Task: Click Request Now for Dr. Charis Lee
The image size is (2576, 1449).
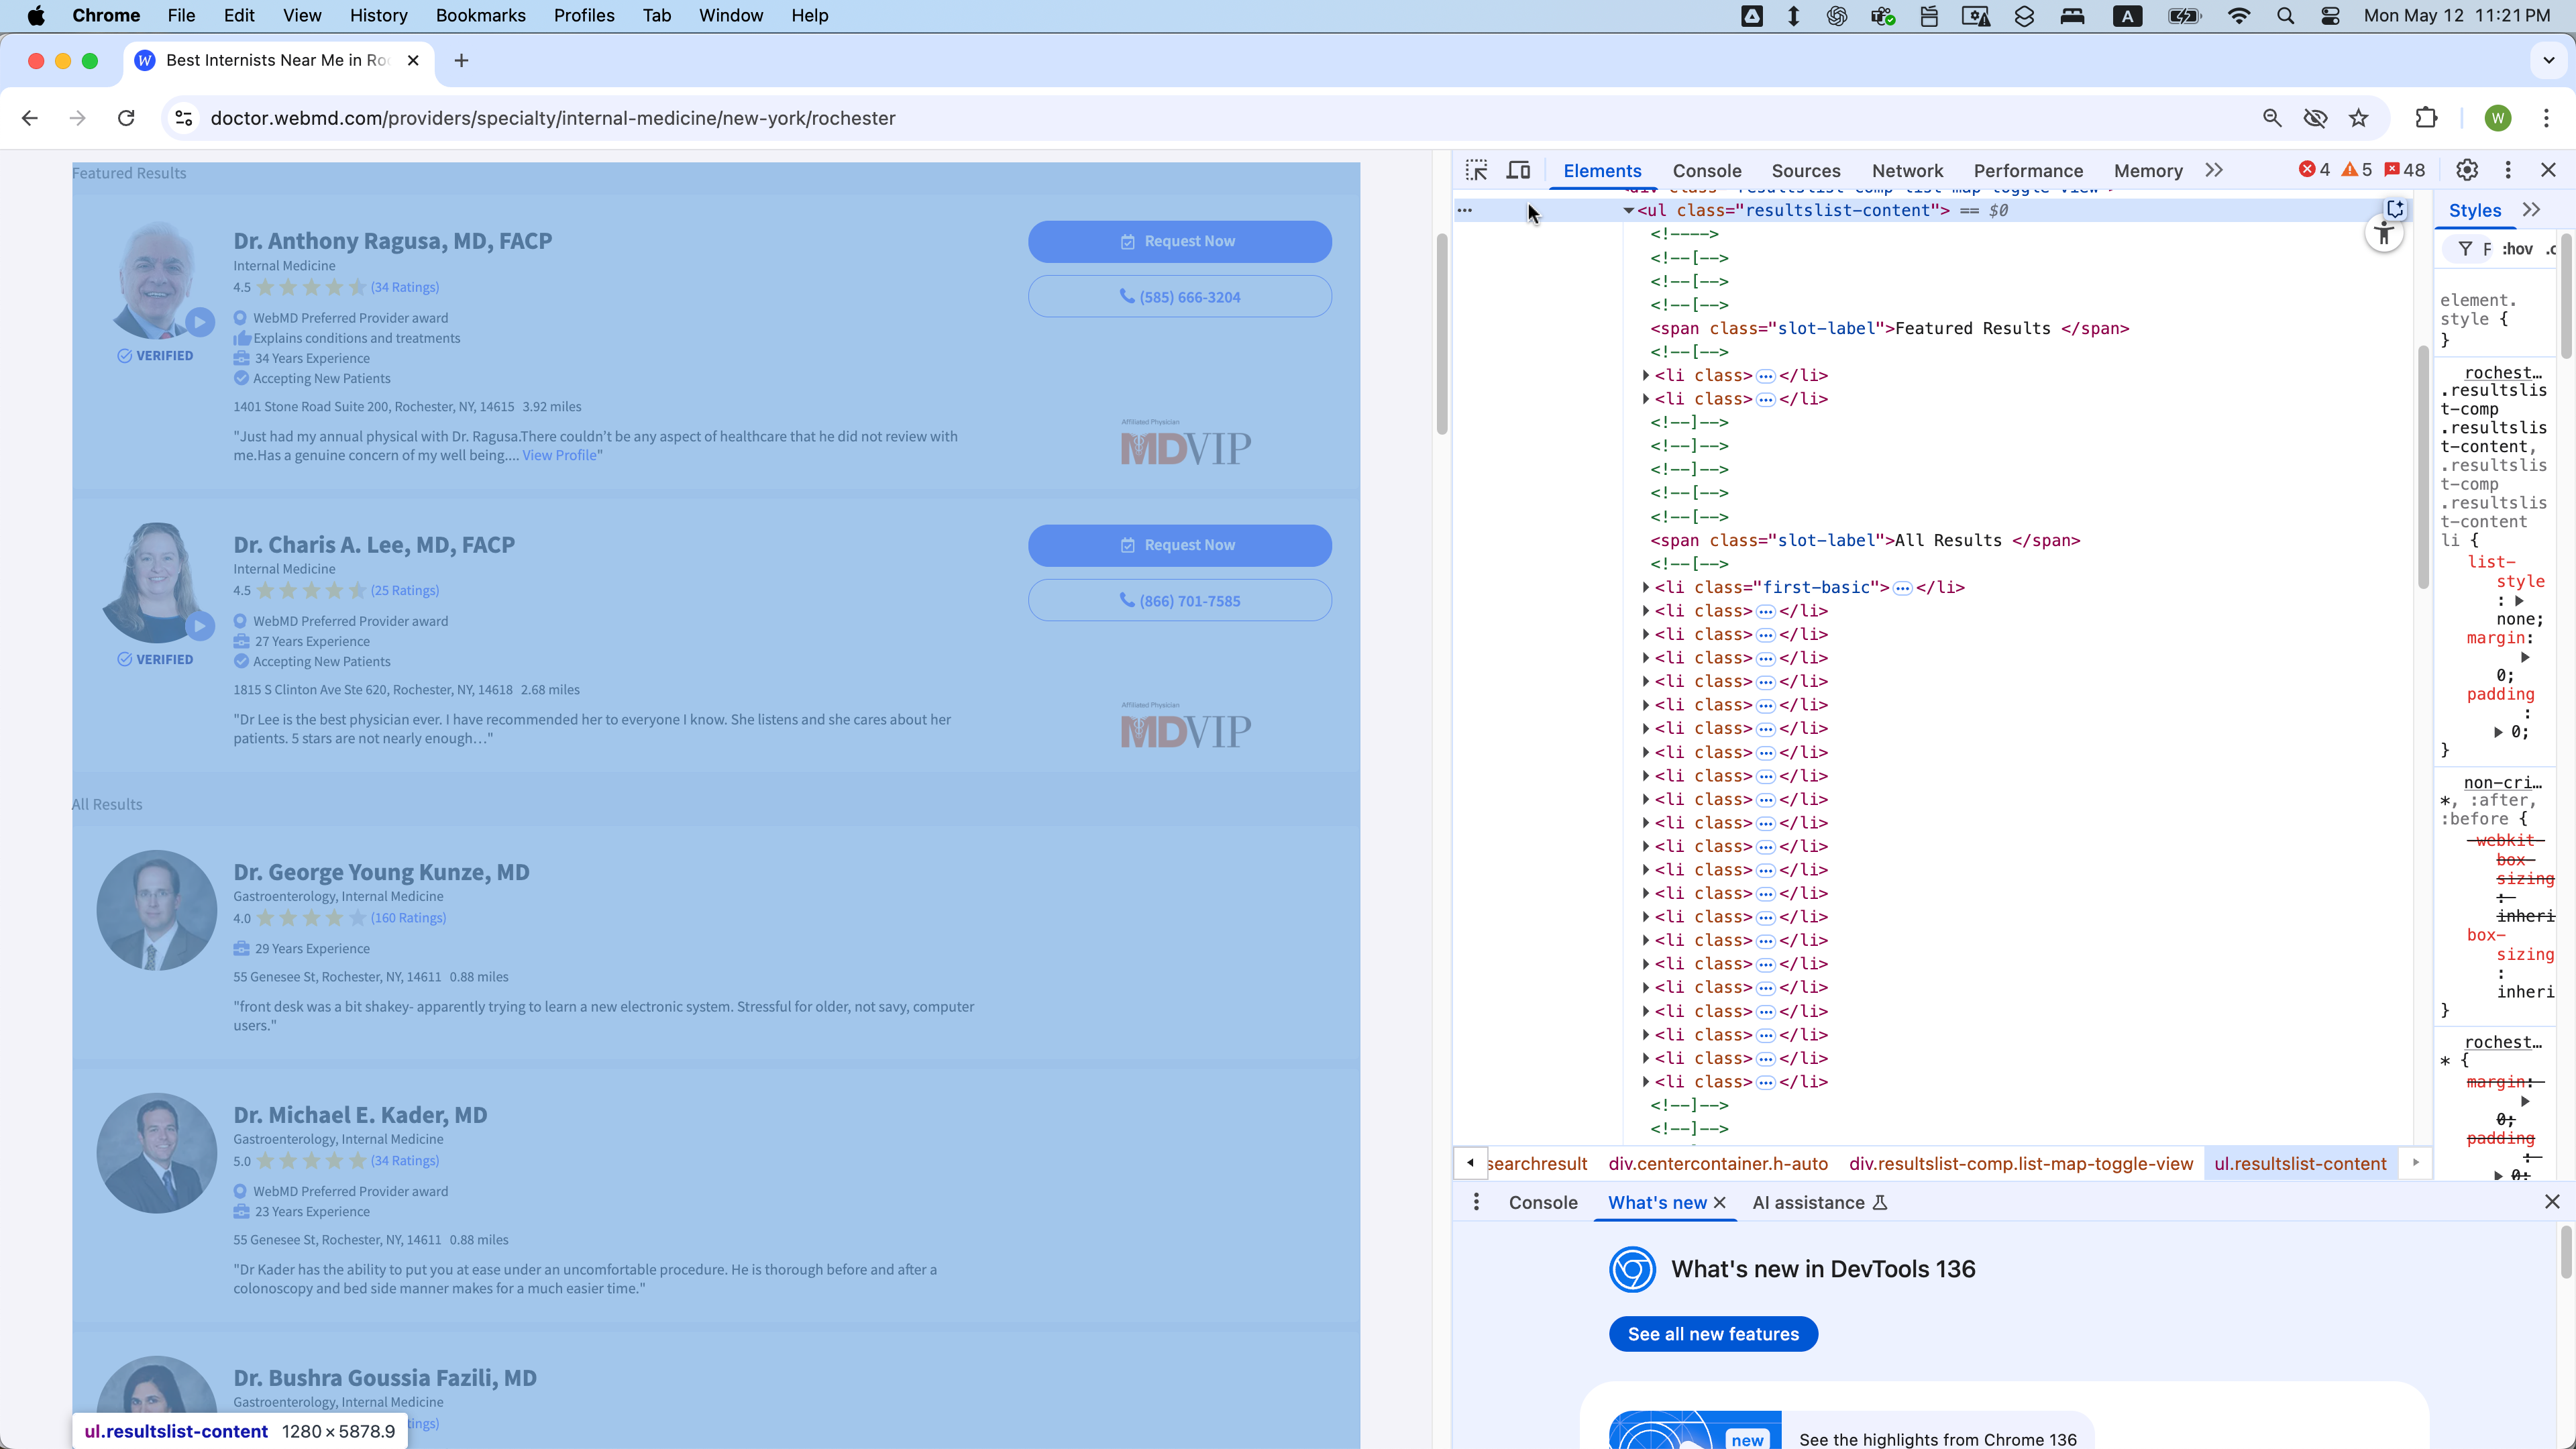Action: tap(1180, 545)
